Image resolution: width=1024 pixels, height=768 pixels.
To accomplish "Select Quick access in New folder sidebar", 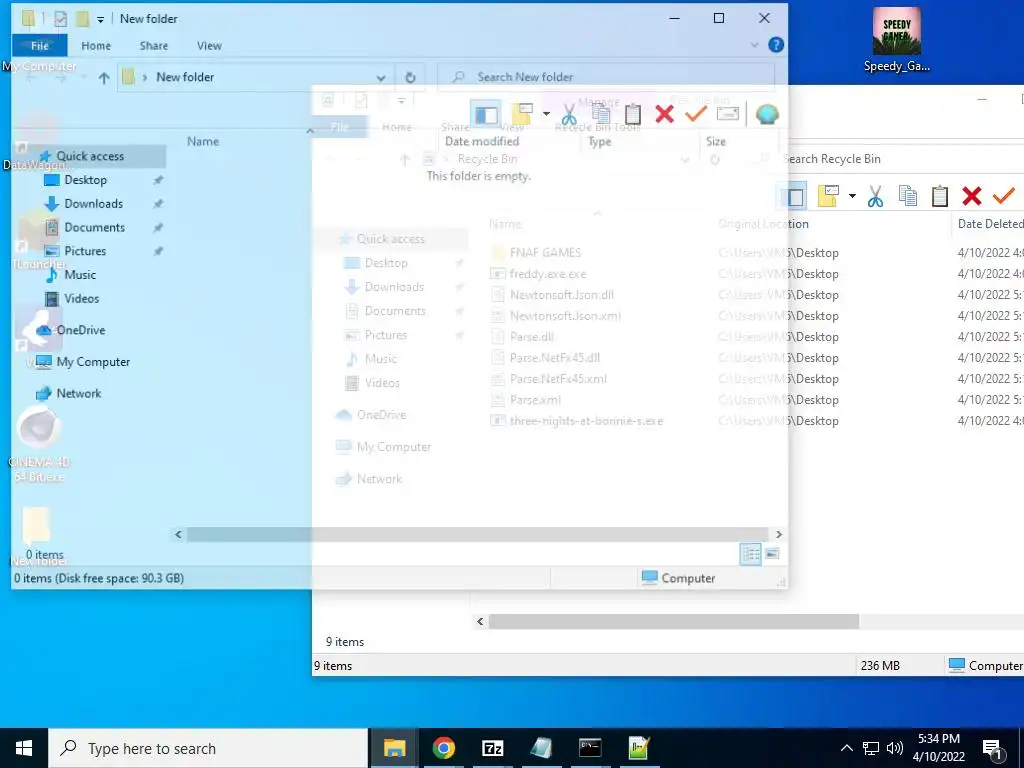I will coord(89,156).
